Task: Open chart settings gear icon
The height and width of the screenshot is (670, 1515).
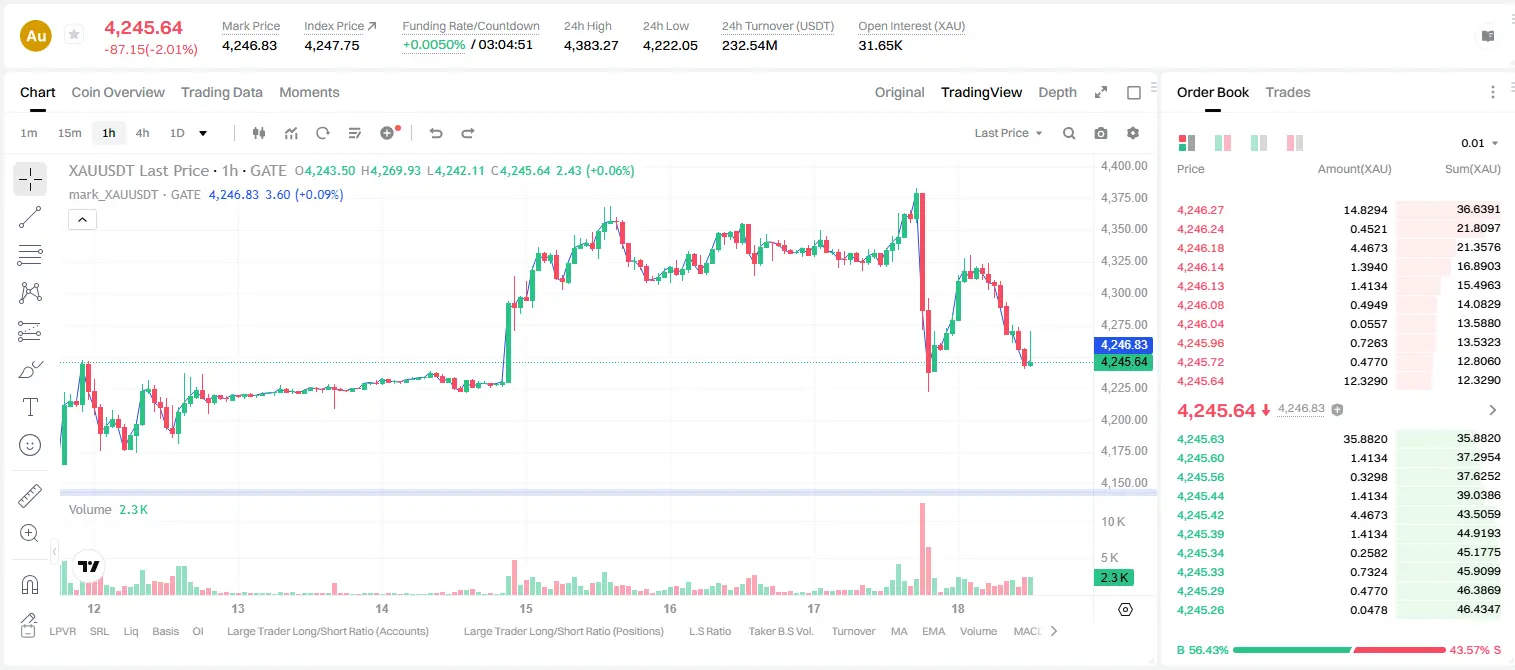Action: (1133, 133)
